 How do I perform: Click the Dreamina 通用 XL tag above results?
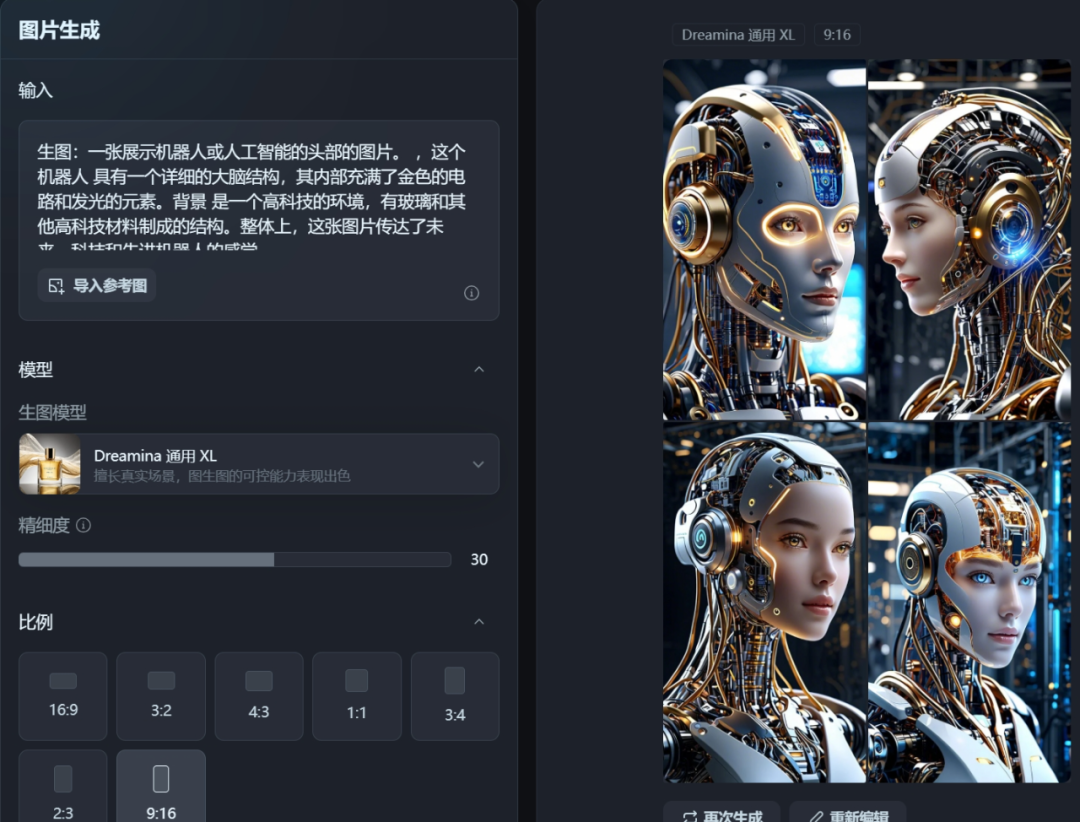[738, 35]
